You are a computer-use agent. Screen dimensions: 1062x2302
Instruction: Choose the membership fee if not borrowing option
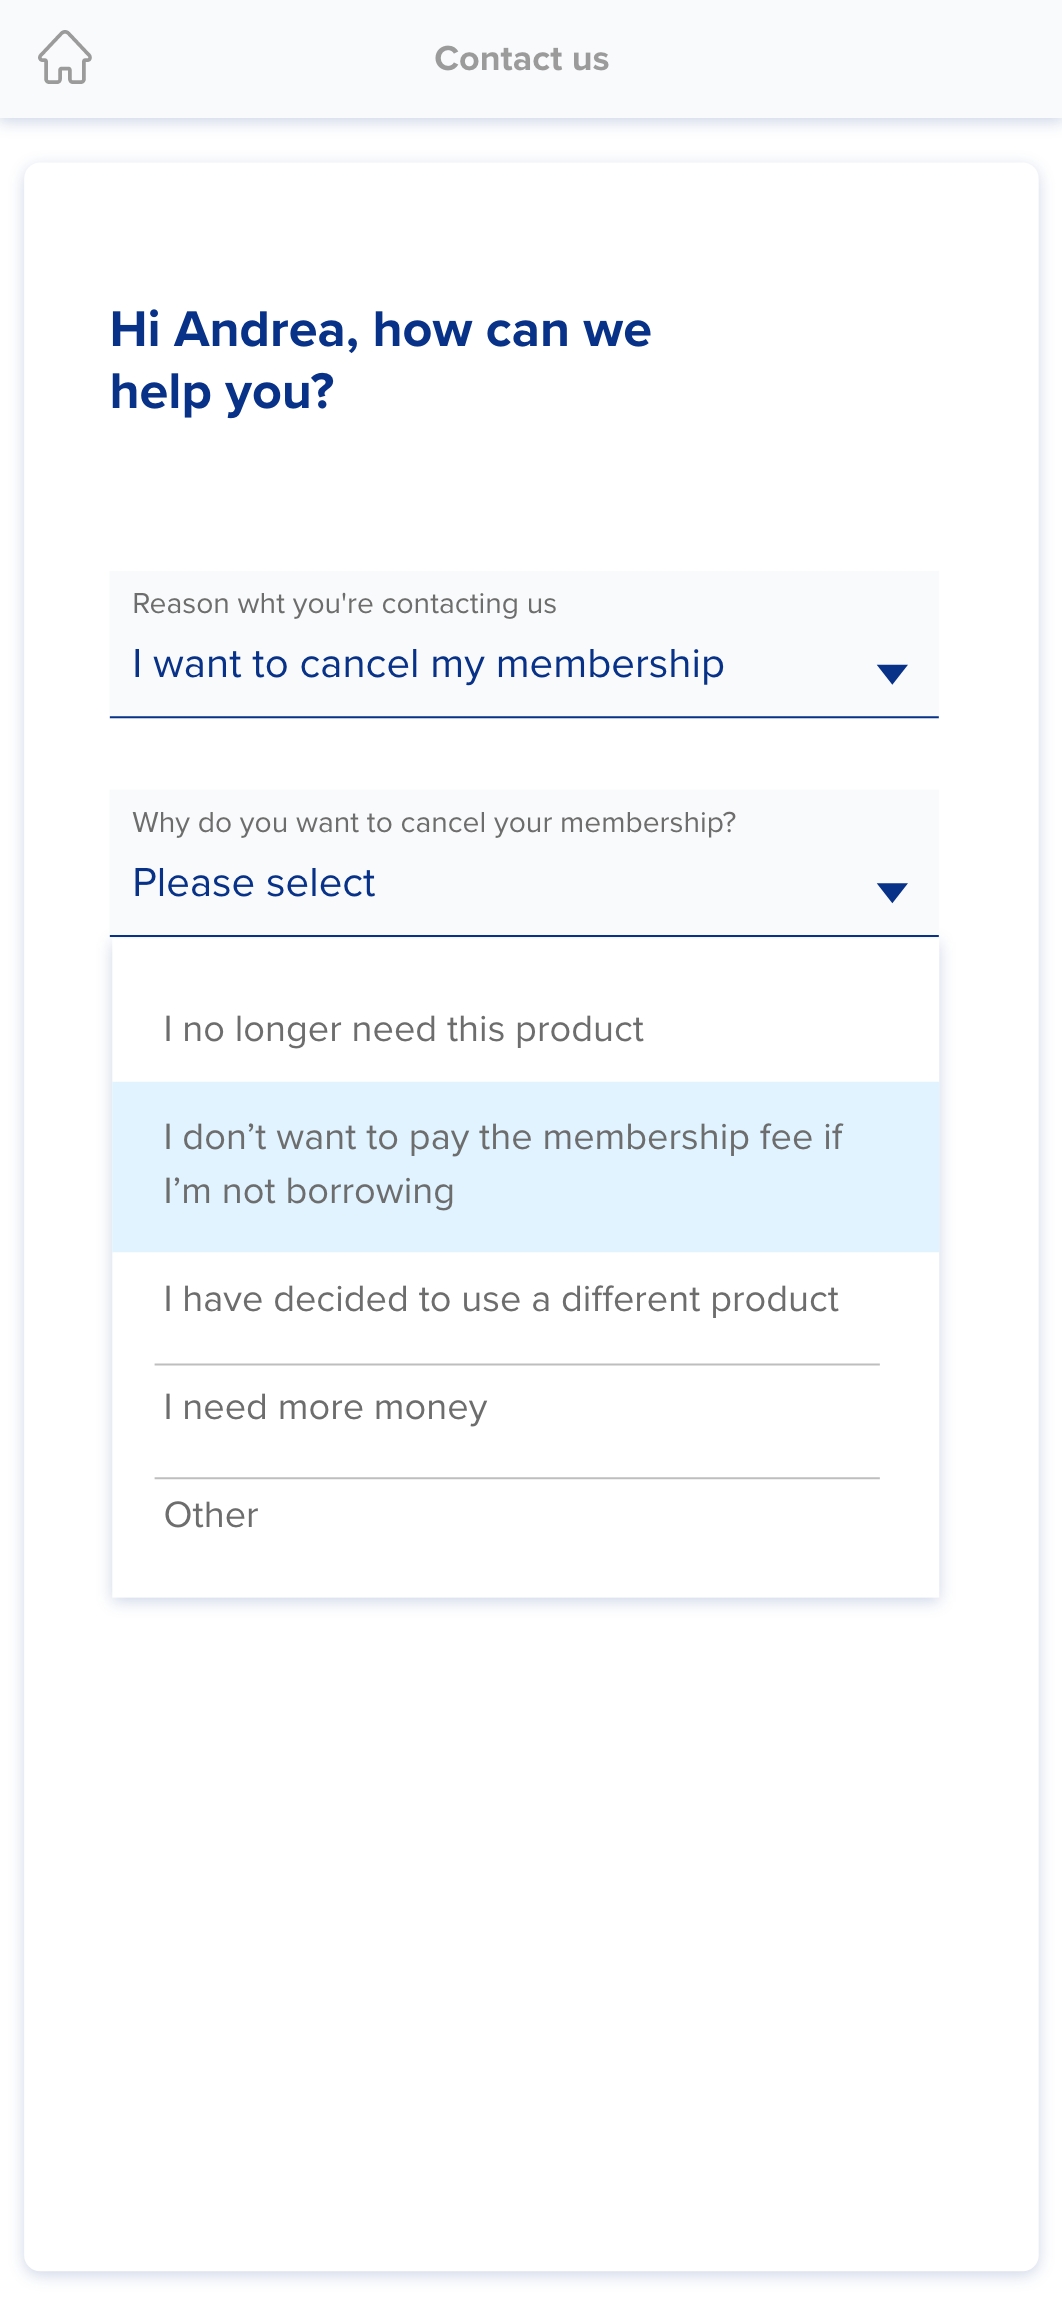[503, 1165]
